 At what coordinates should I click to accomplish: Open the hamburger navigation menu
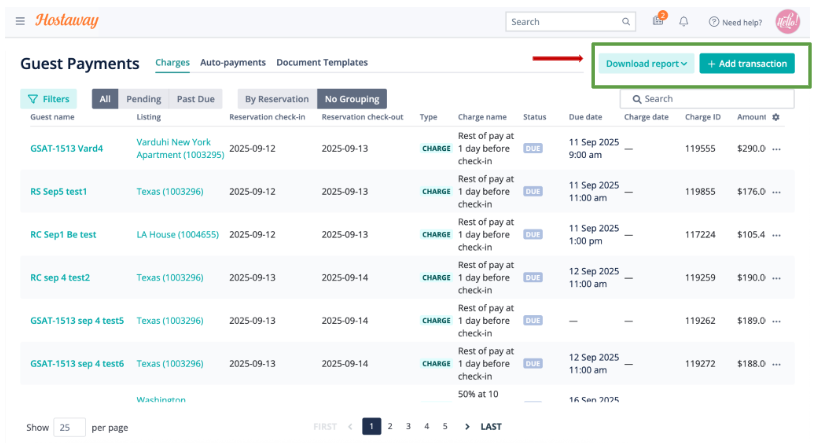(x=20, y=21)
